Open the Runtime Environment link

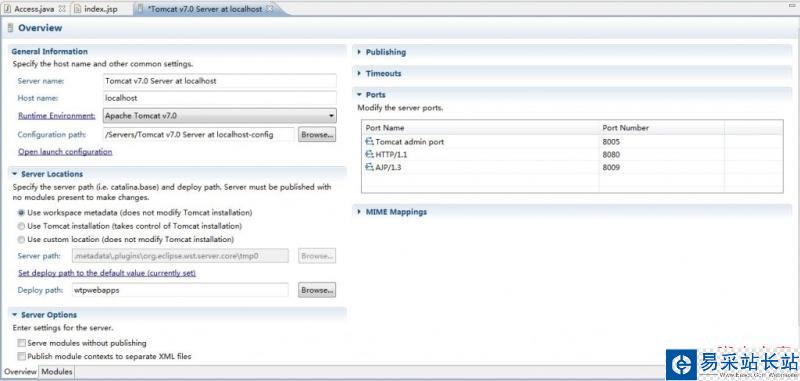[57, 116]
